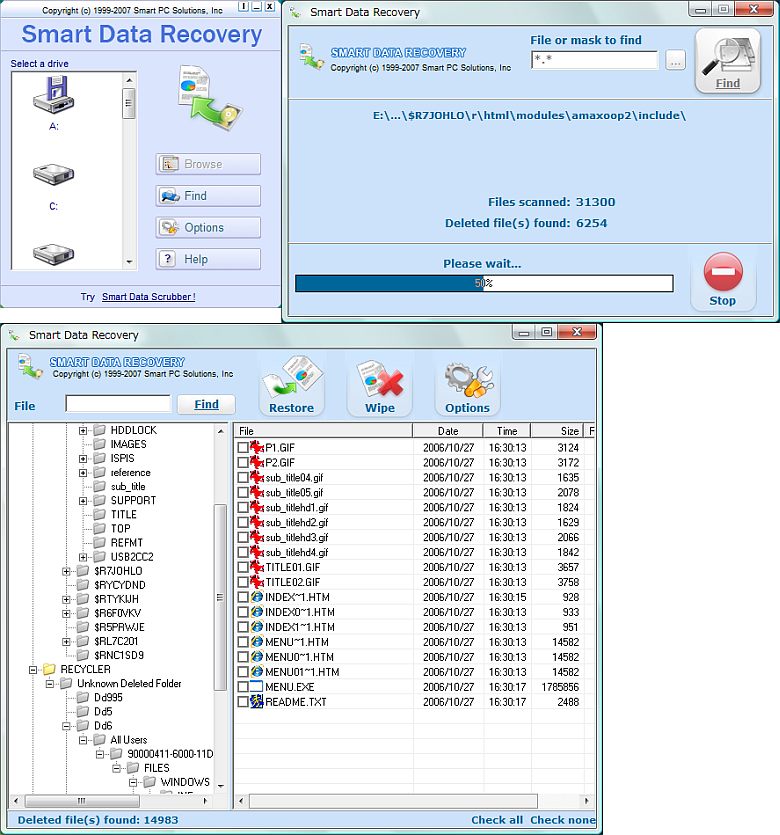The width and height of the screenshot is (780, 835).
Task: Stop the scan with the red Stop icon
Action: click(722, 272)
